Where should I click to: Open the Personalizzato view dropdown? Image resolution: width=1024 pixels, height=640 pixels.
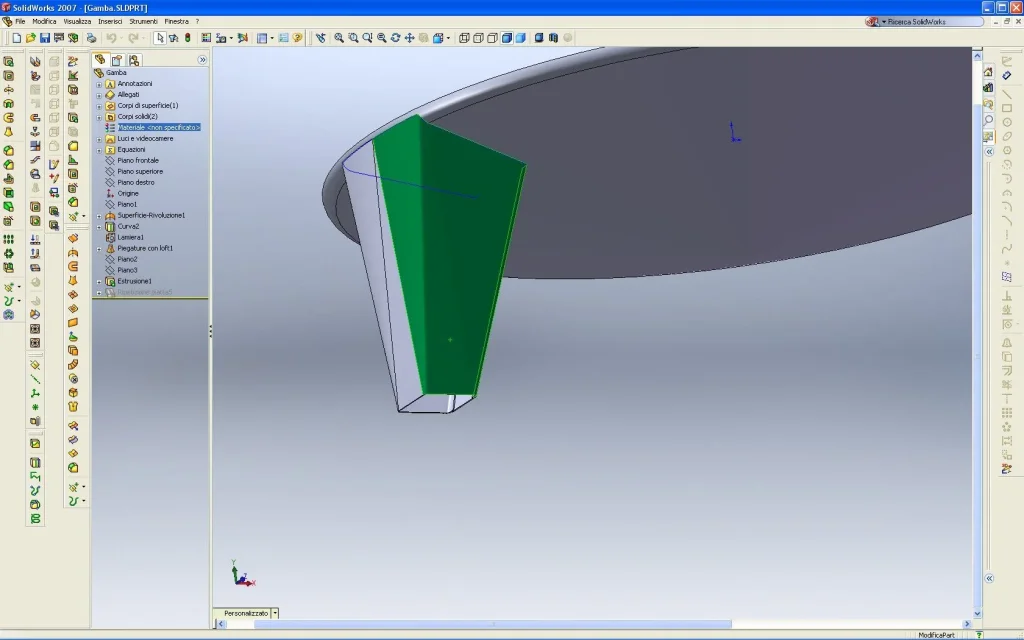(275, 613)
